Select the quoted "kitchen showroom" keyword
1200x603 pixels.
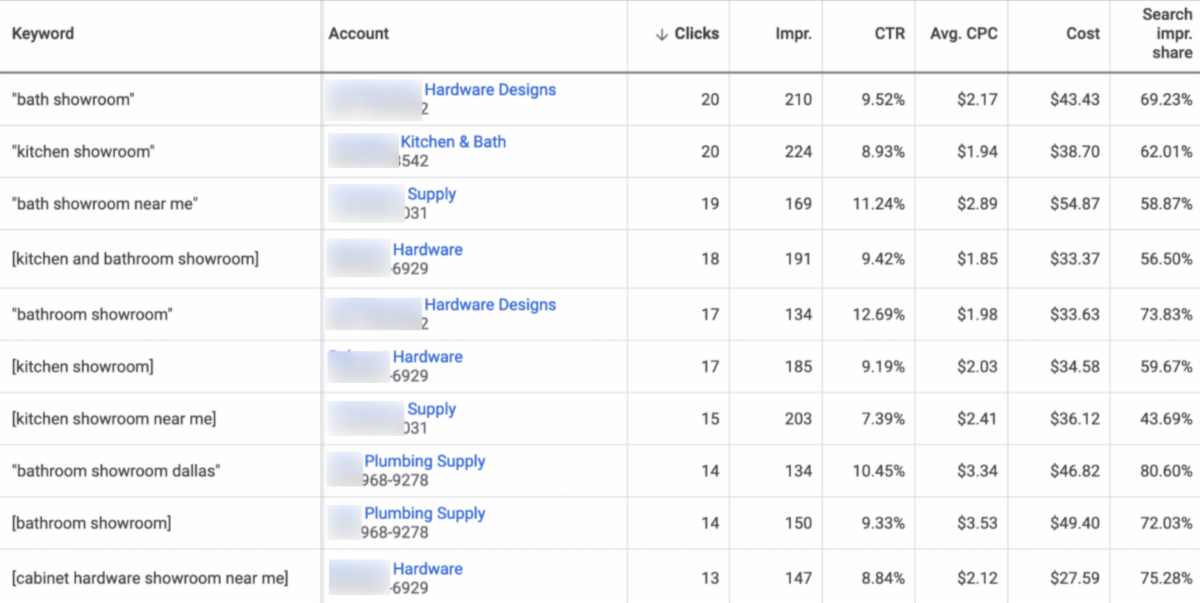click(x=83, y=152)
